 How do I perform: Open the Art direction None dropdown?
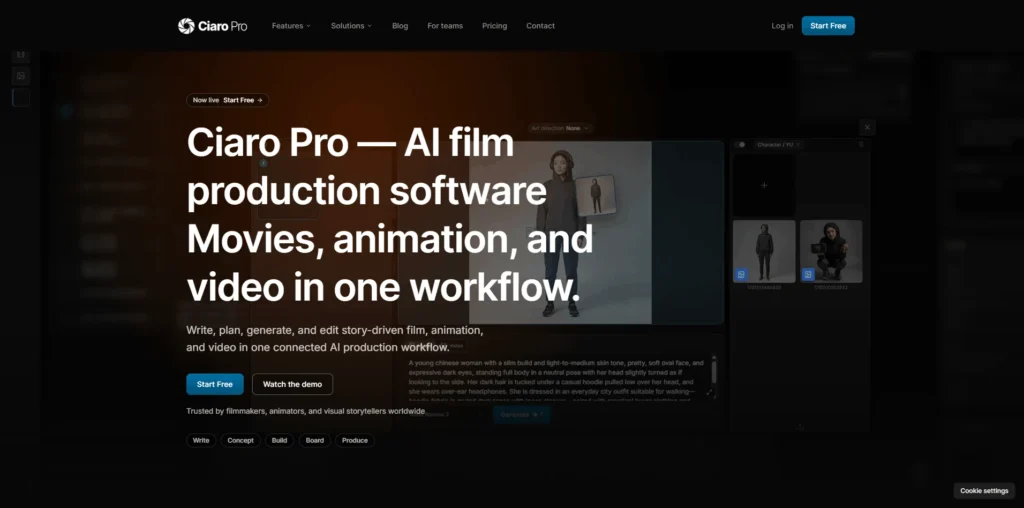[560, 128]
